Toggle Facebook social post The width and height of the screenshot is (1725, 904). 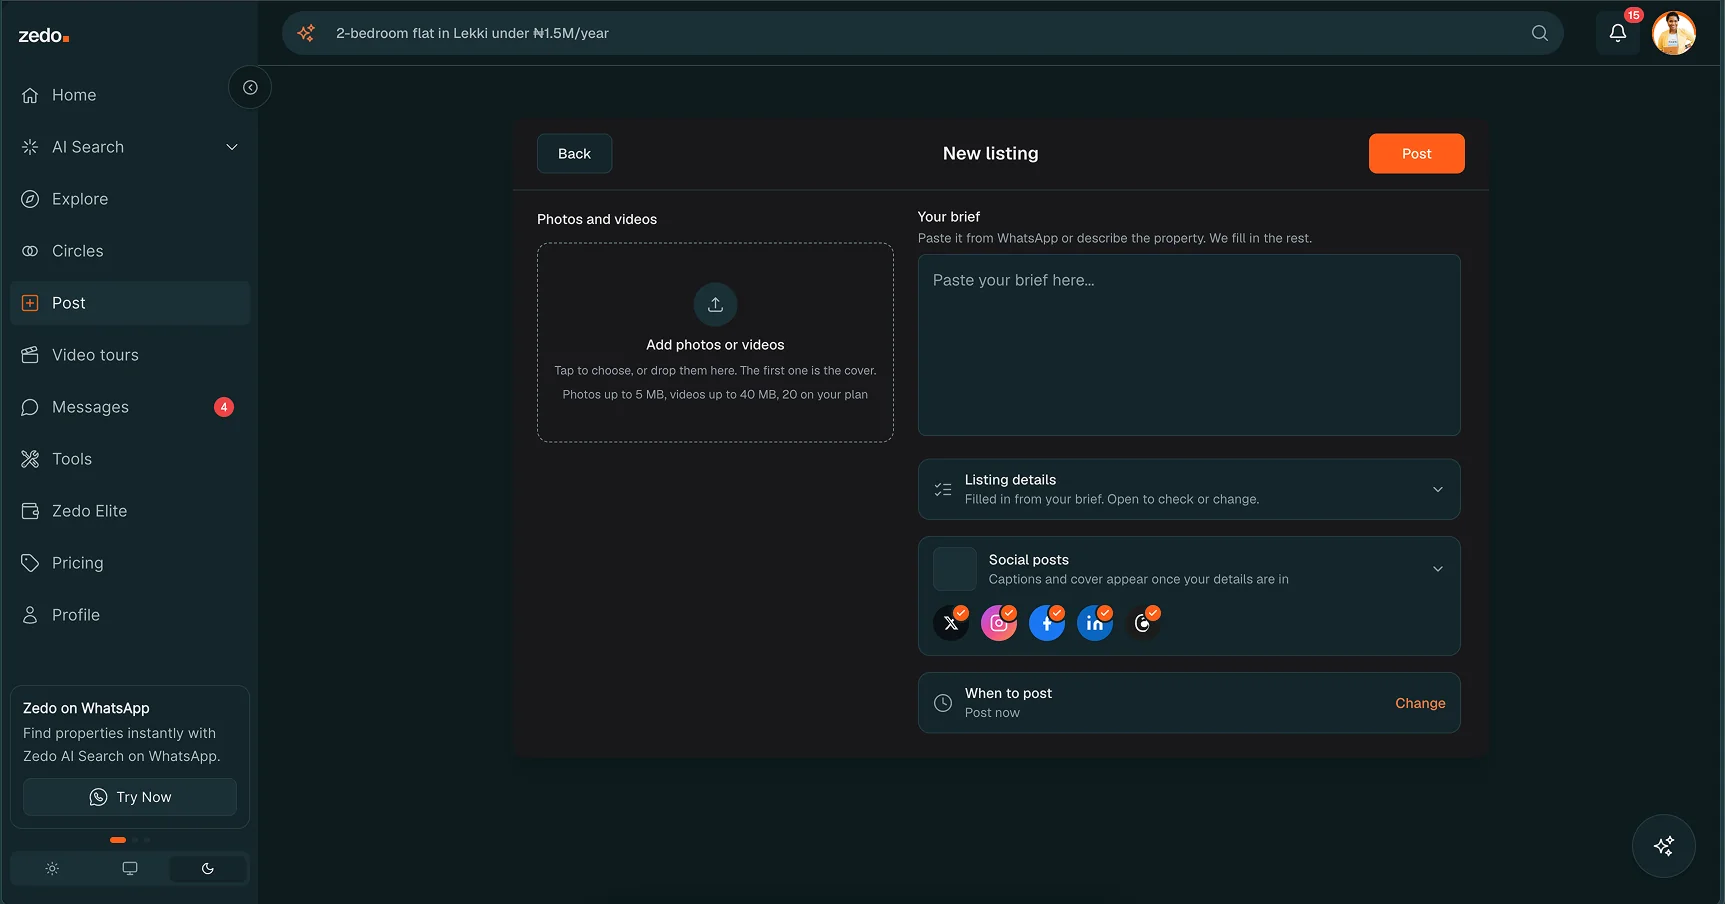coord(1047,623)
